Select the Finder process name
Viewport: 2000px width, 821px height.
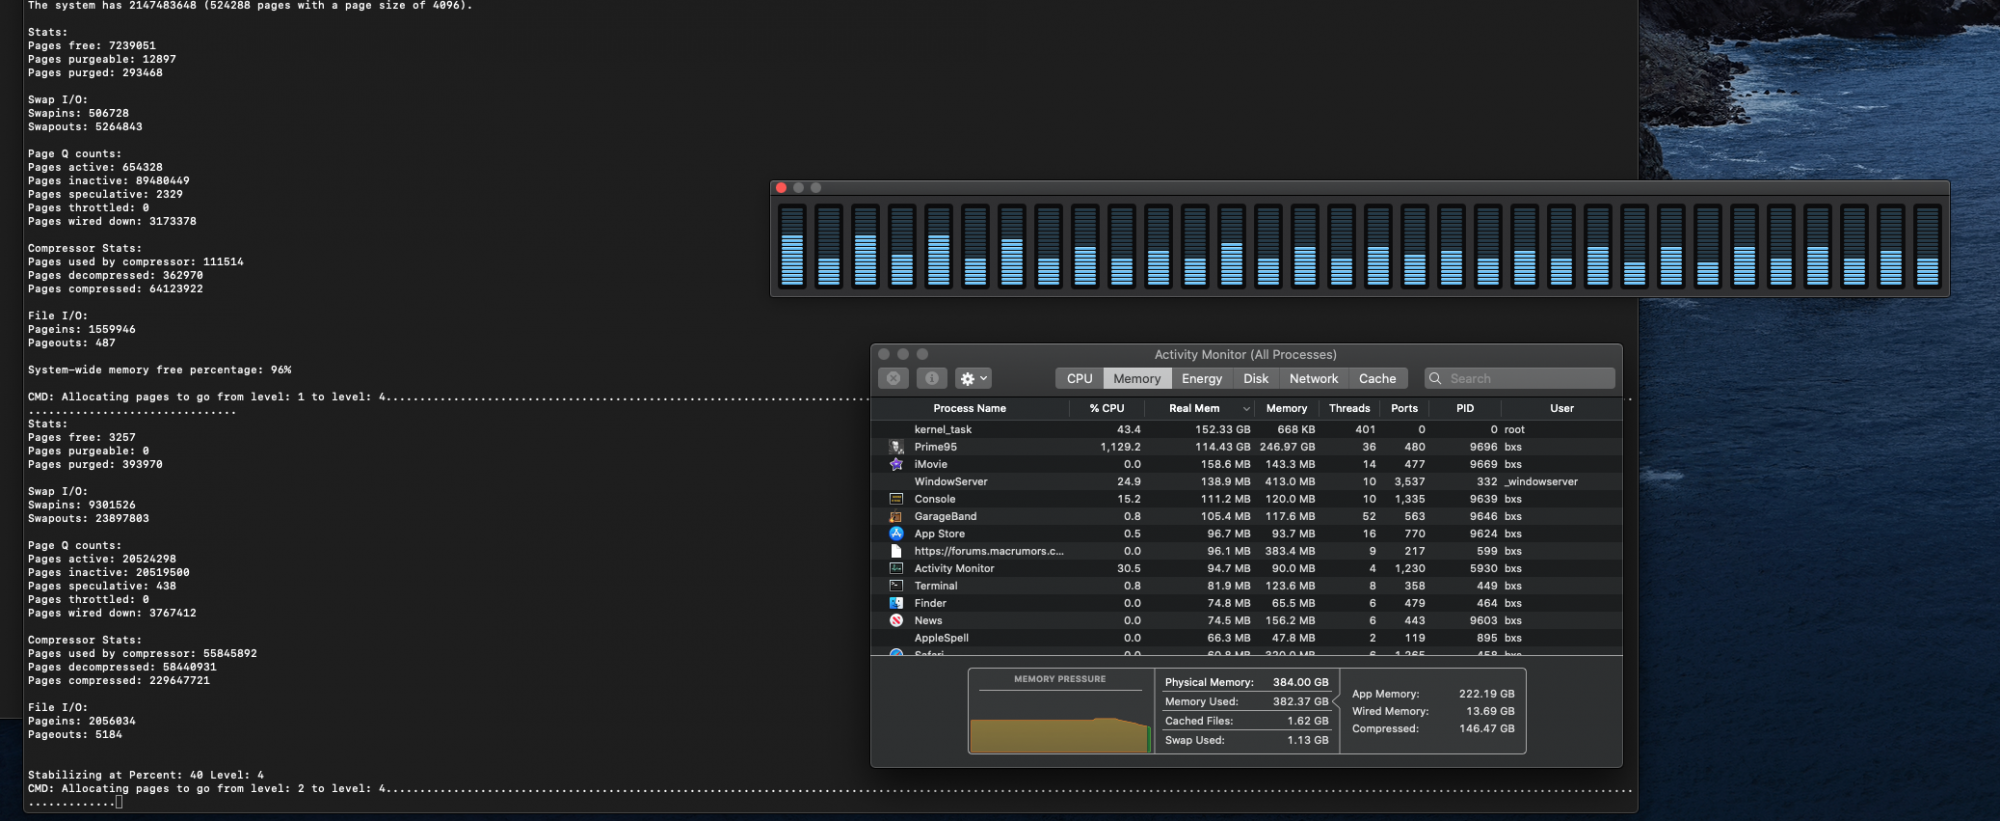(x=930, y=603)
